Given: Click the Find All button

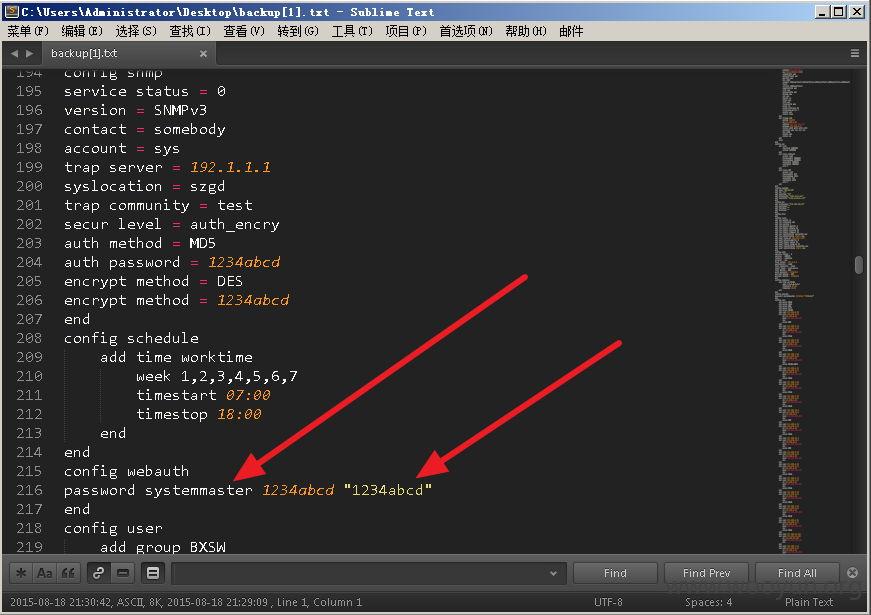Looking at the screenshot, I should click(797, 573).
